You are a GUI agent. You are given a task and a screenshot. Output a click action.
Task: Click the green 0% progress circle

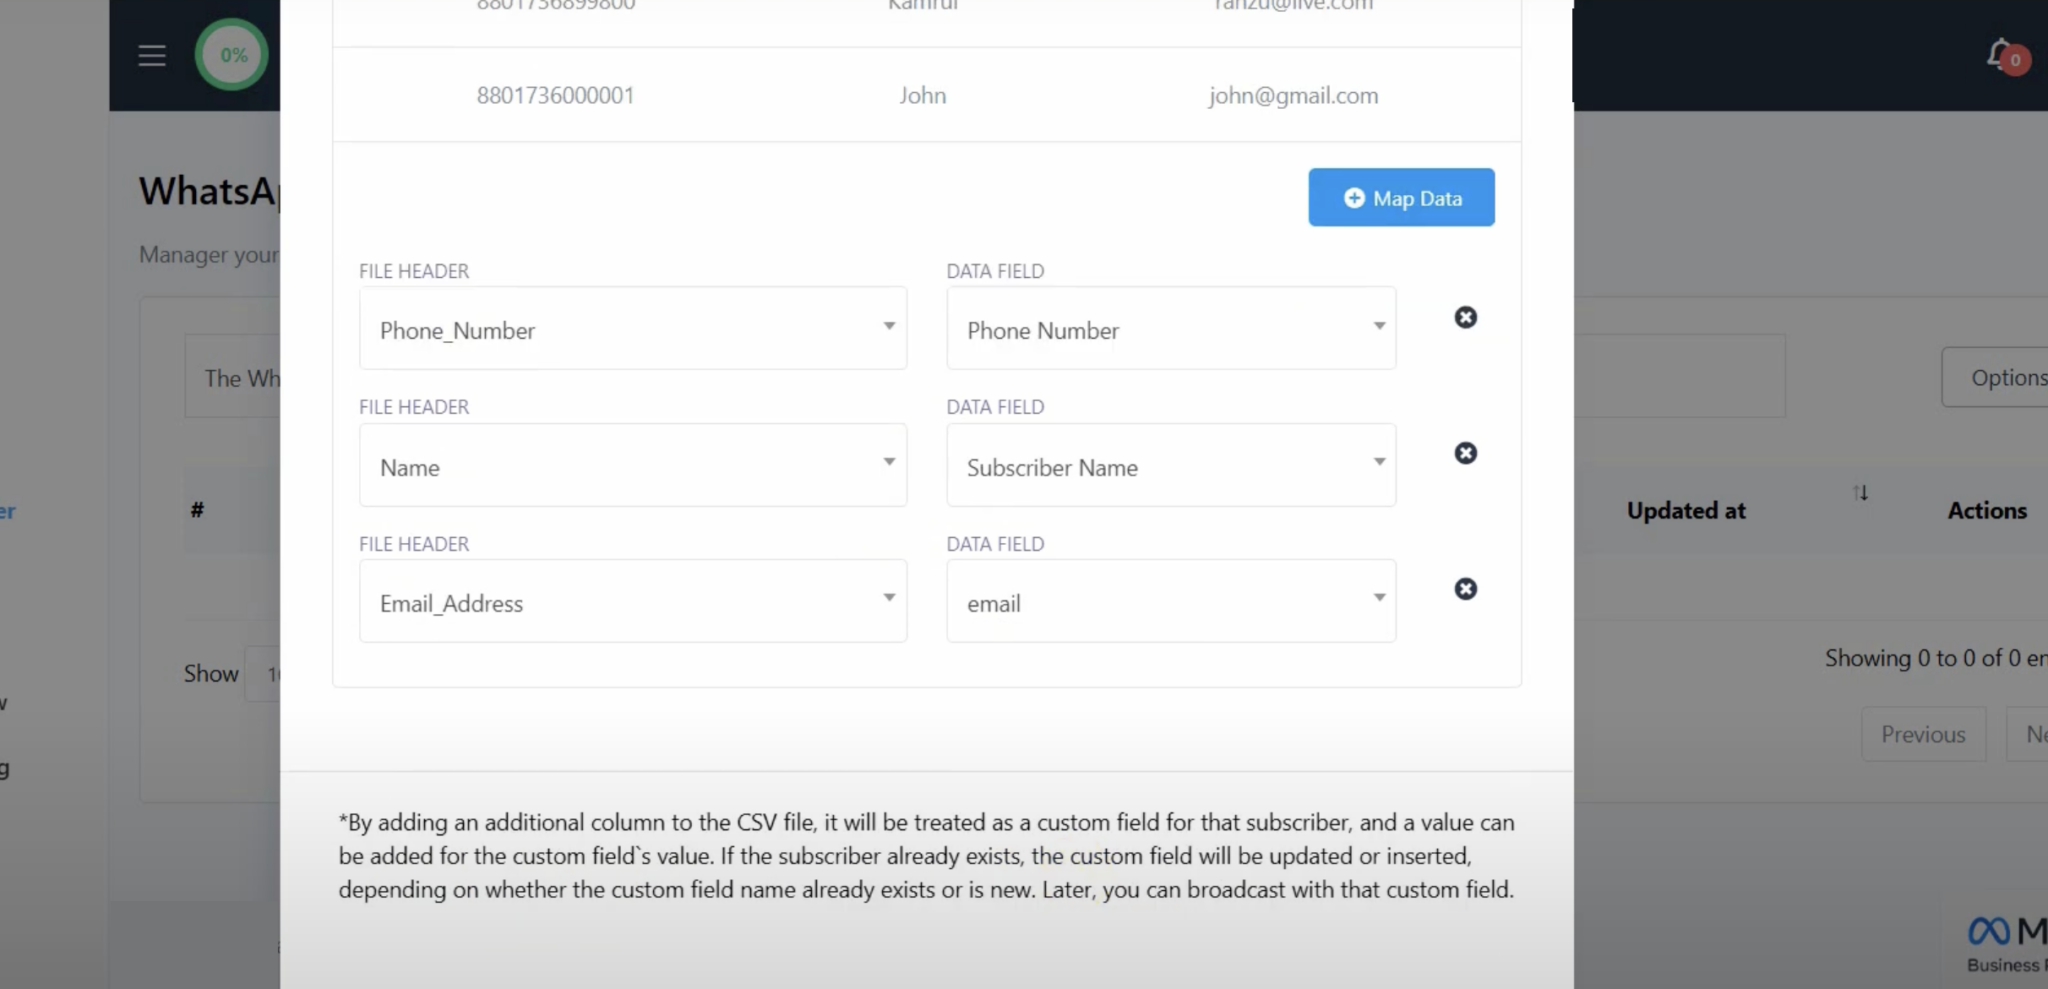[232, 55]
